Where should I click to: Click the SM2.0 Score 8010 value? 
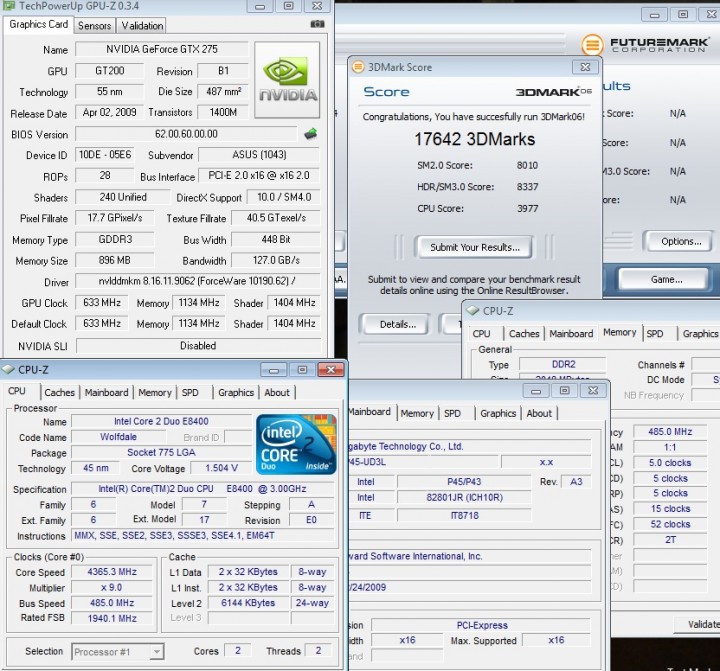coord(527,166)
